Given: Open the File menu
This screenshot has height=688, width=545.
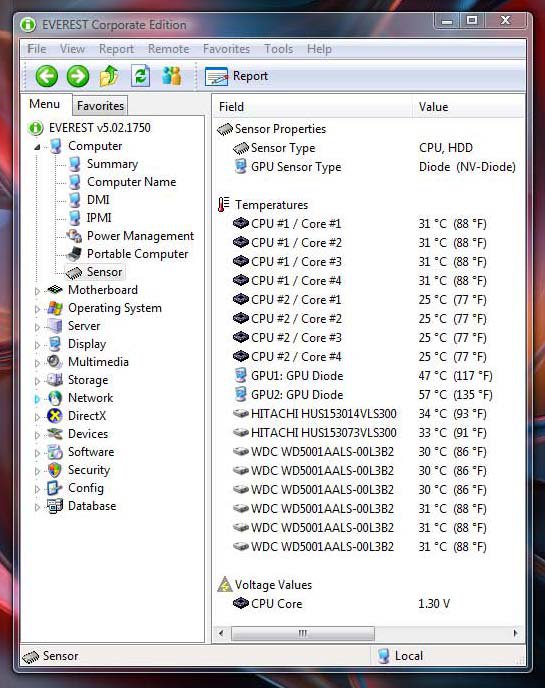Looking at the screenshot, I should pyautogui.click(x=36, y=49).
